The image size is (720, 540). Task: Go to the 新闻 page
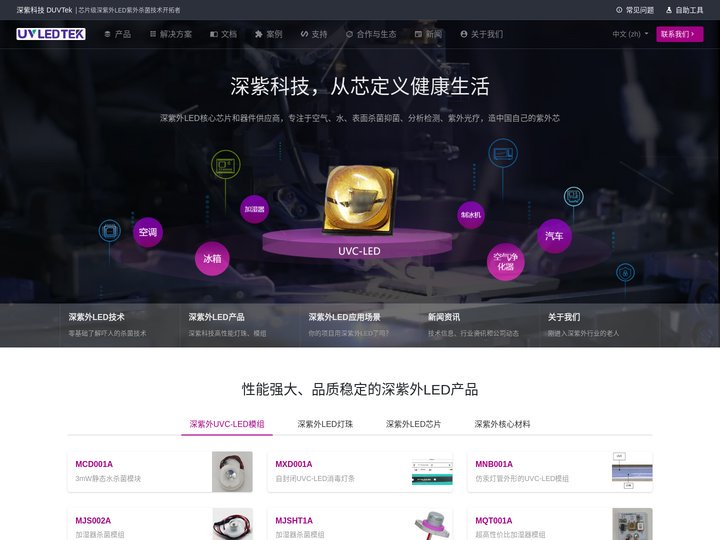point(428,34)
